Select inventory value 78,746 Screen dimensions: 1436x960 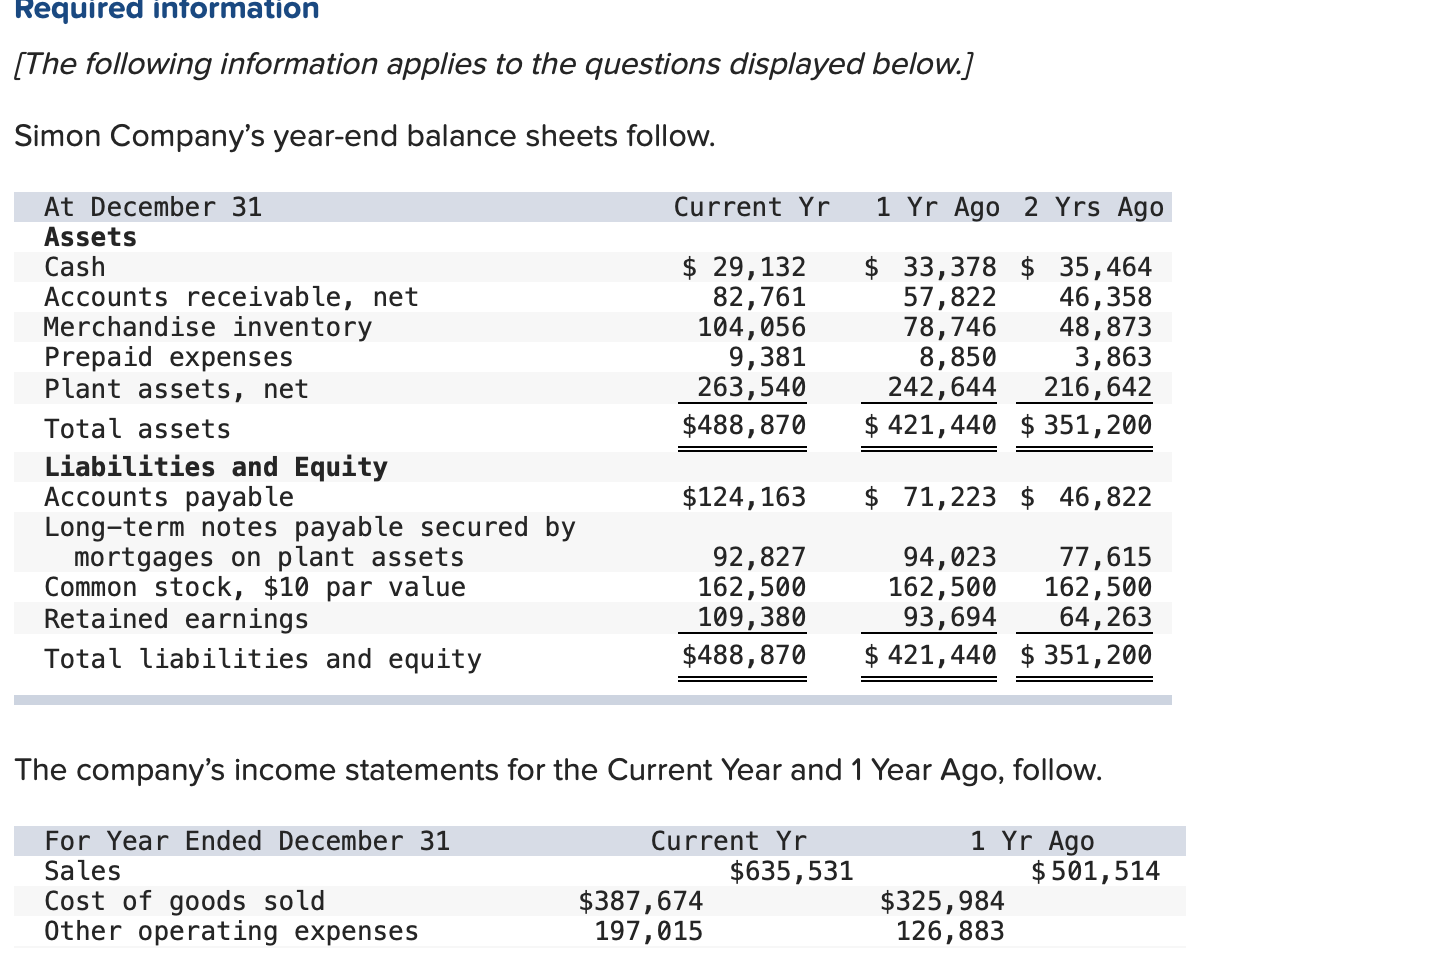pos(950,327)
